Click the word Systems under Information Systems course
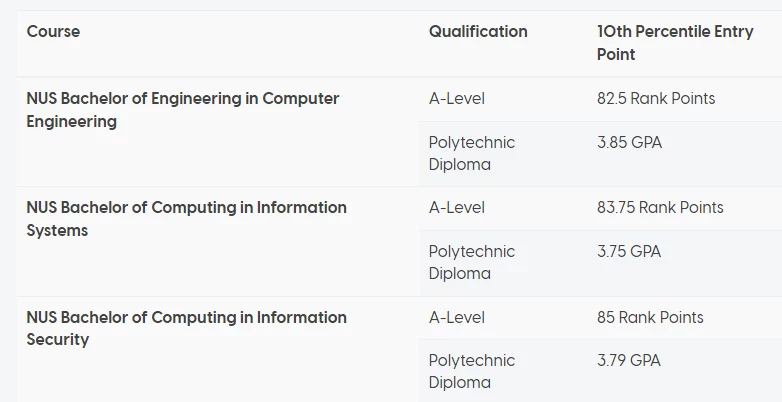Screen dimensions: 782x402 [x=57, y=230]
